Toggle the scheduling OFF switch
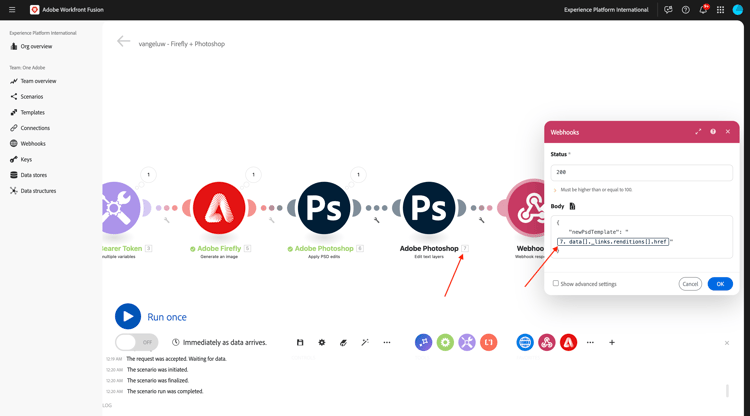The height and width of the screenshot is (416, 750). click(136, 342)
